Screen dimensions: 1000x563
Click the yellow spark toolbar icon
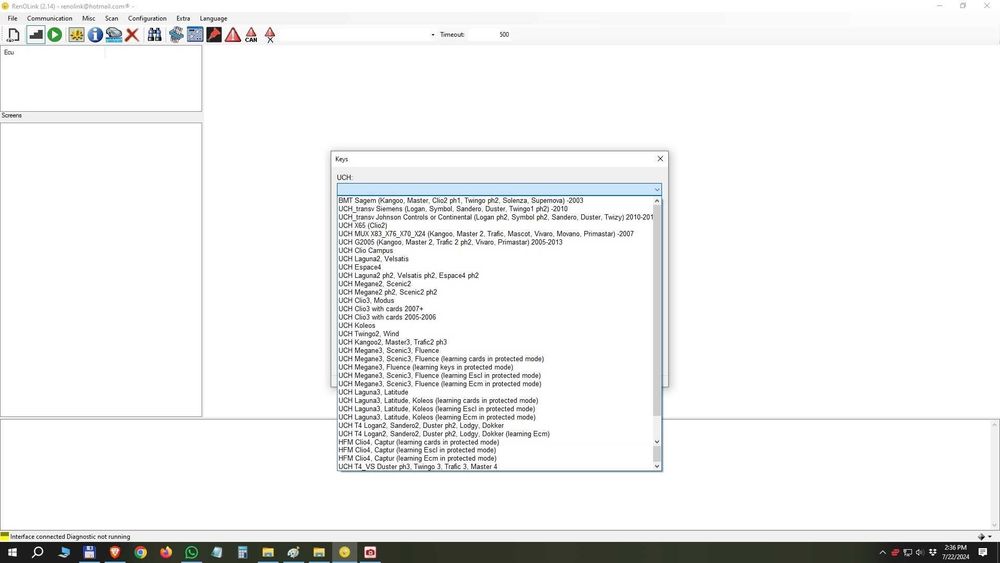tap(76, 34)
